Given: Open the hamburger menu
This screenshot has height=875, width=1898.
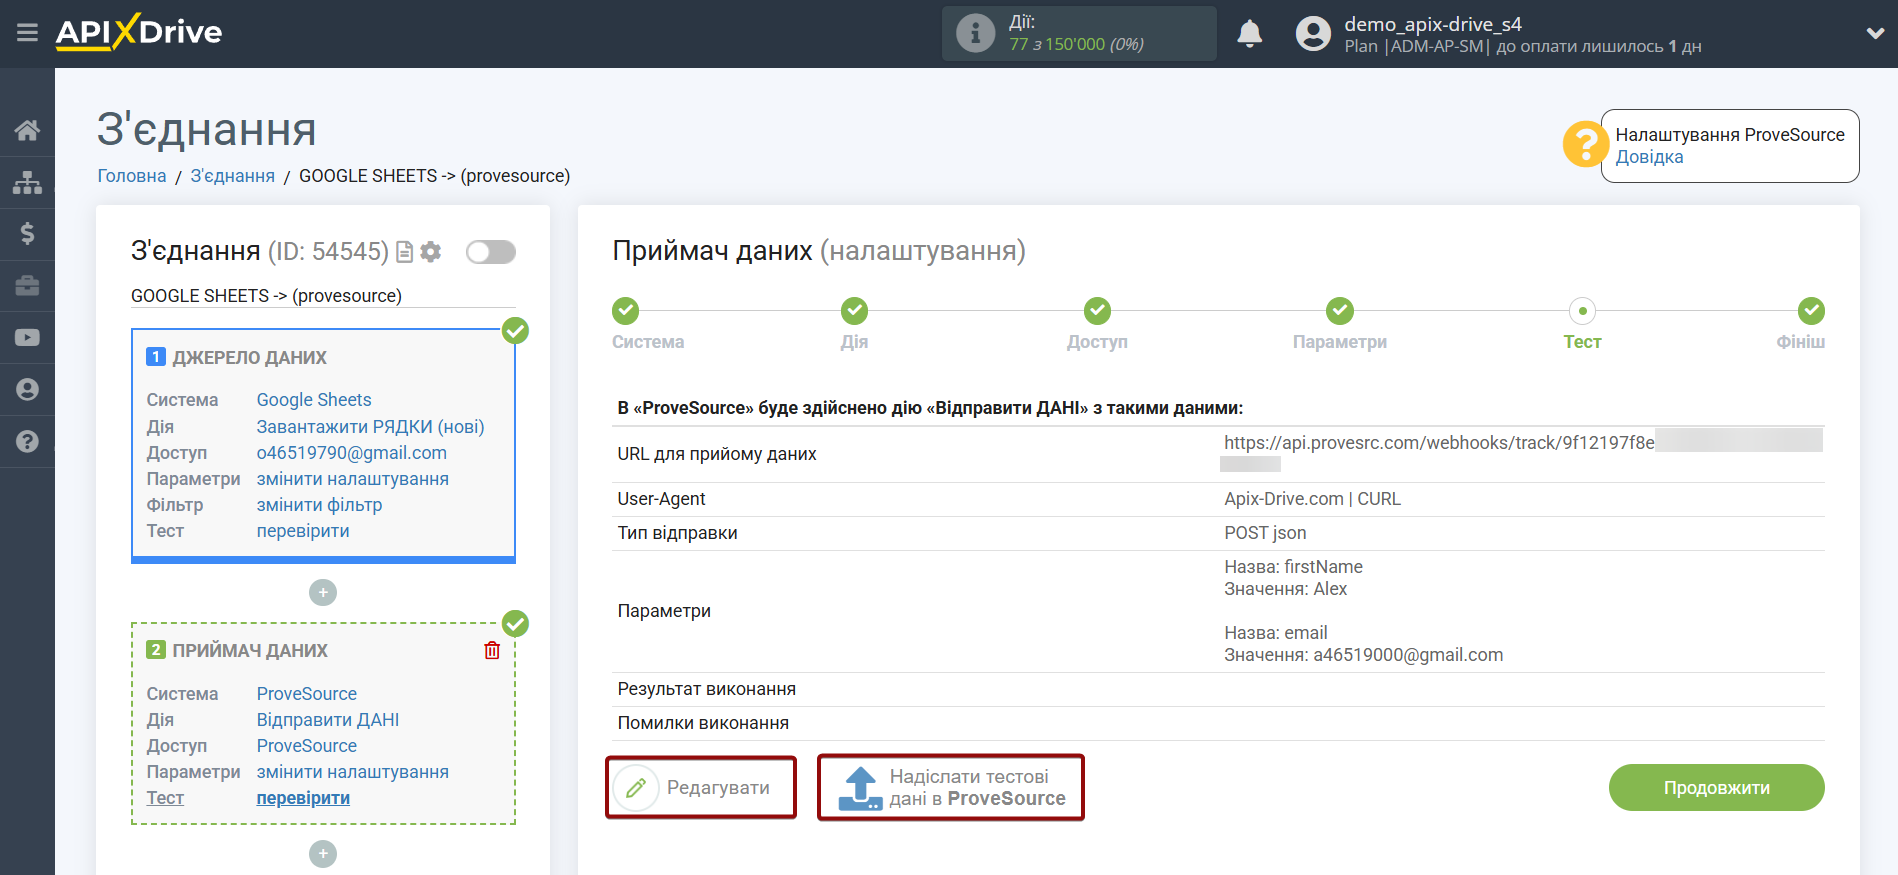Looking at the screenshot, I should point(27,33).
